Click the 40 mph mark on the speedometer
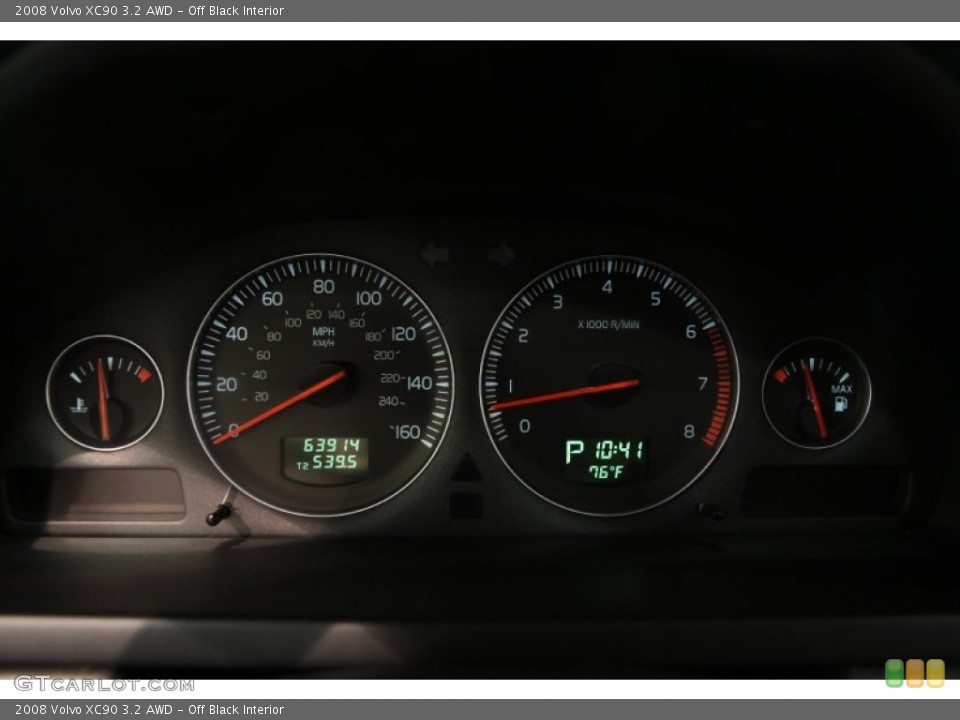Viewport: 960px width, 720px height. click(236, 334)
